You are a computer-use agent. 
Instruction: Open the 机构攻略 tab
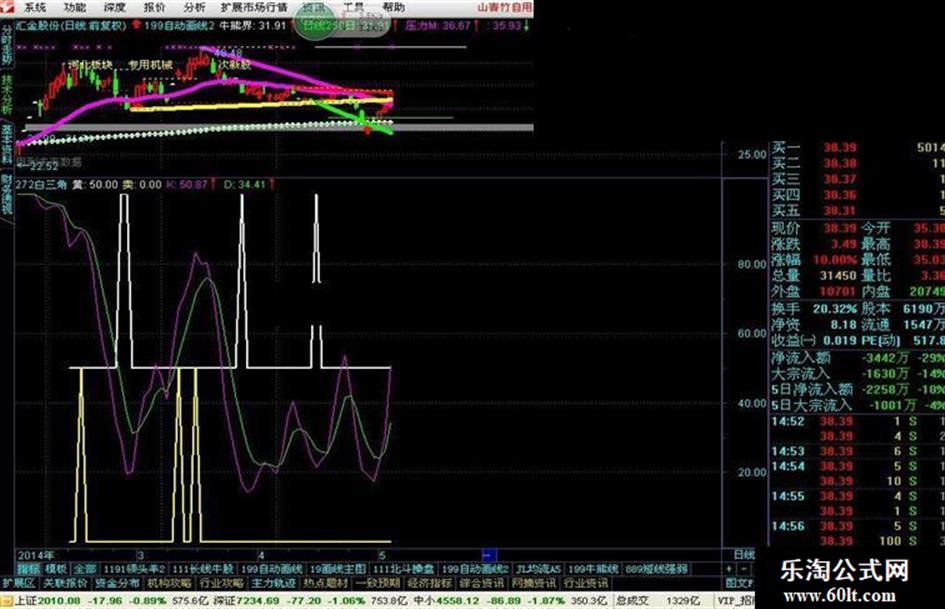tap(169, 583)
